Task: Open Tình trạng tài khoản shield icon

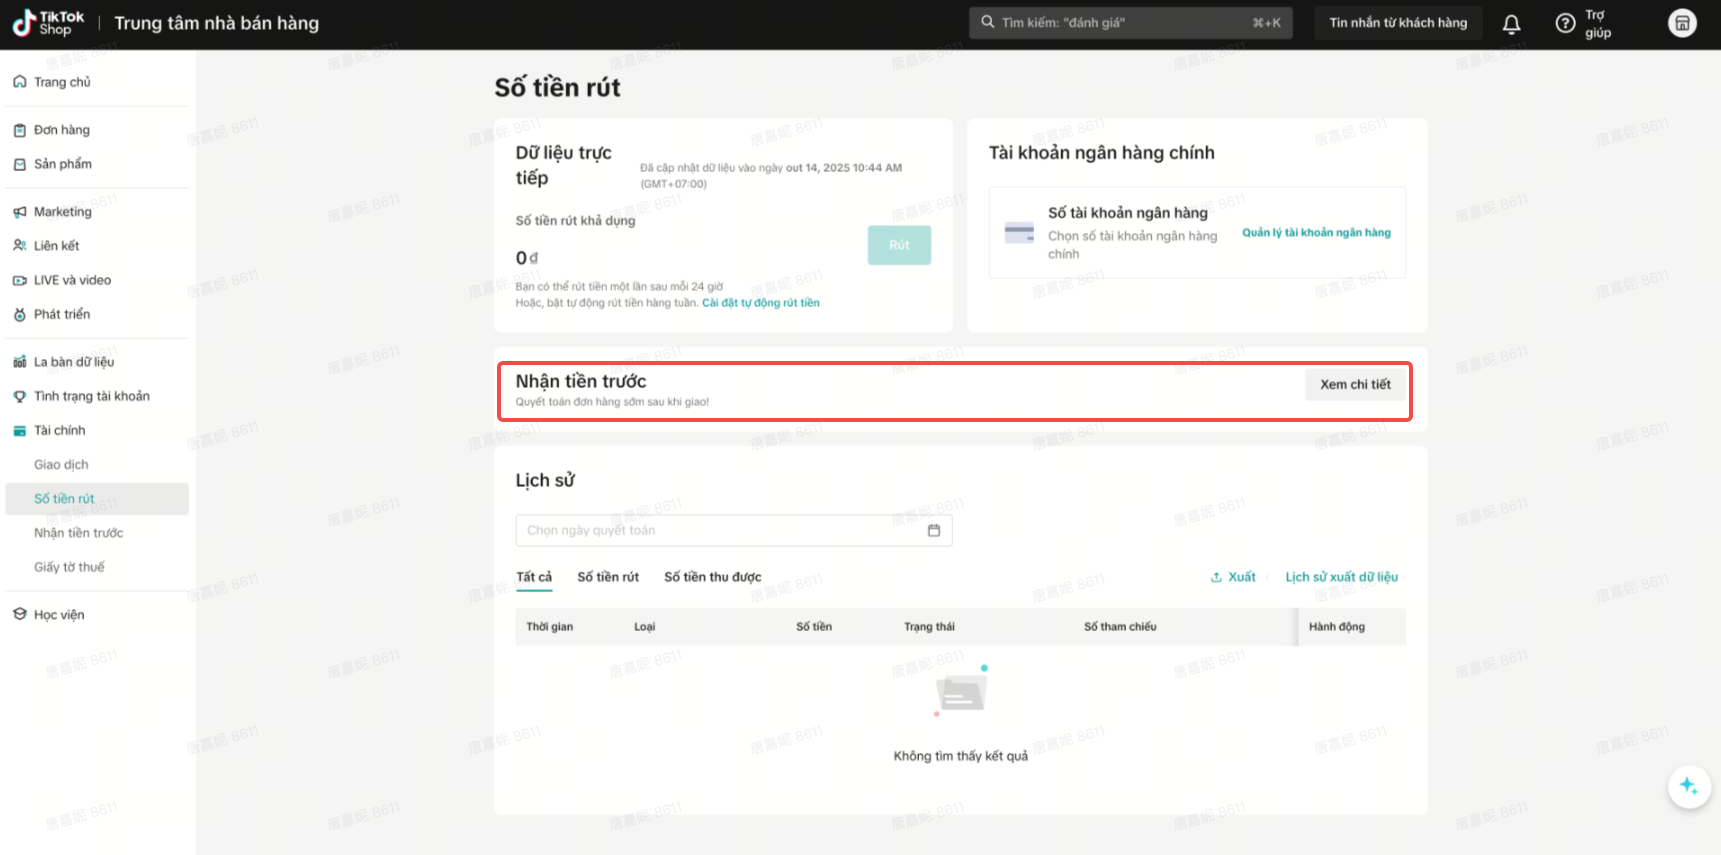Action: pyautogui.click(x=19, y=396)
